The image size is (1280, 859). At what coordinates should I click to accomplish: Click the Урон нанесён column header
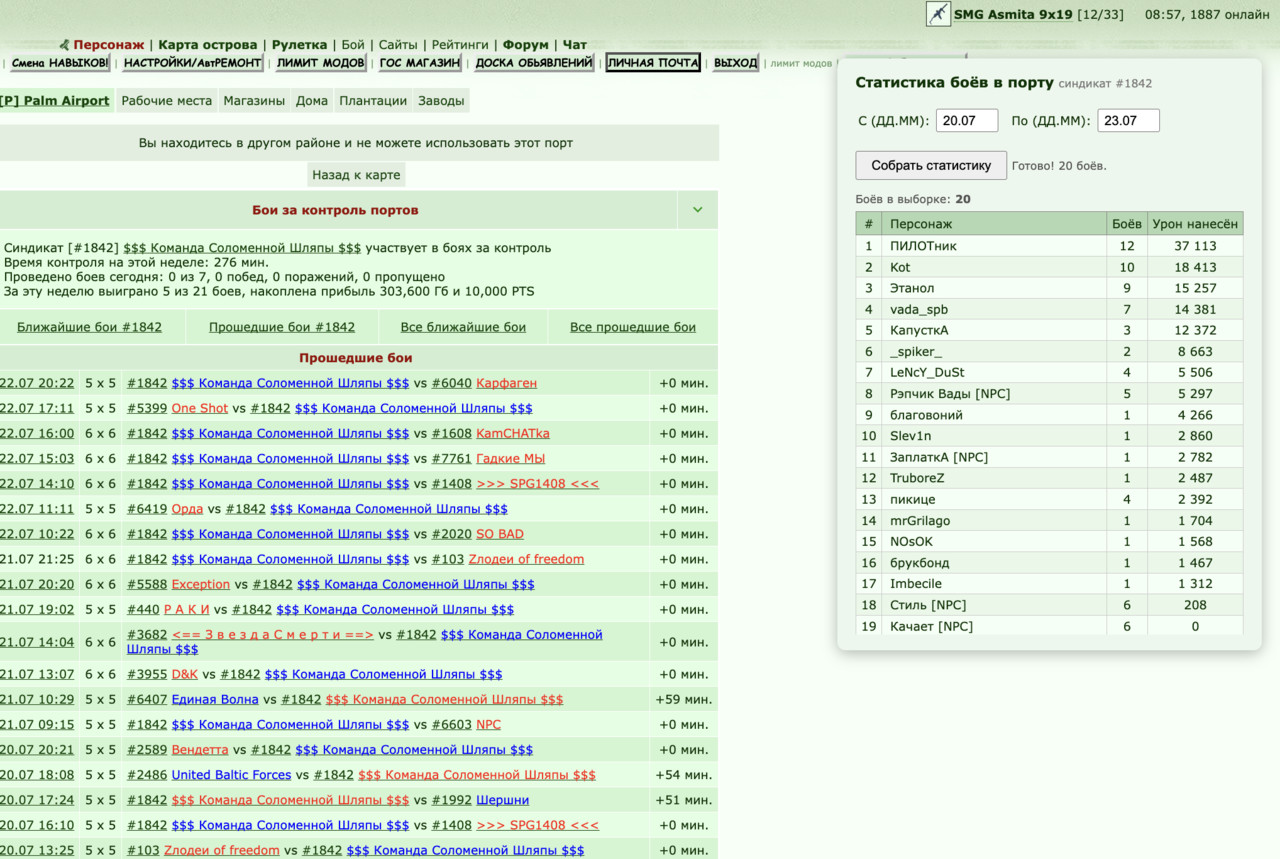pos(1195,224)
